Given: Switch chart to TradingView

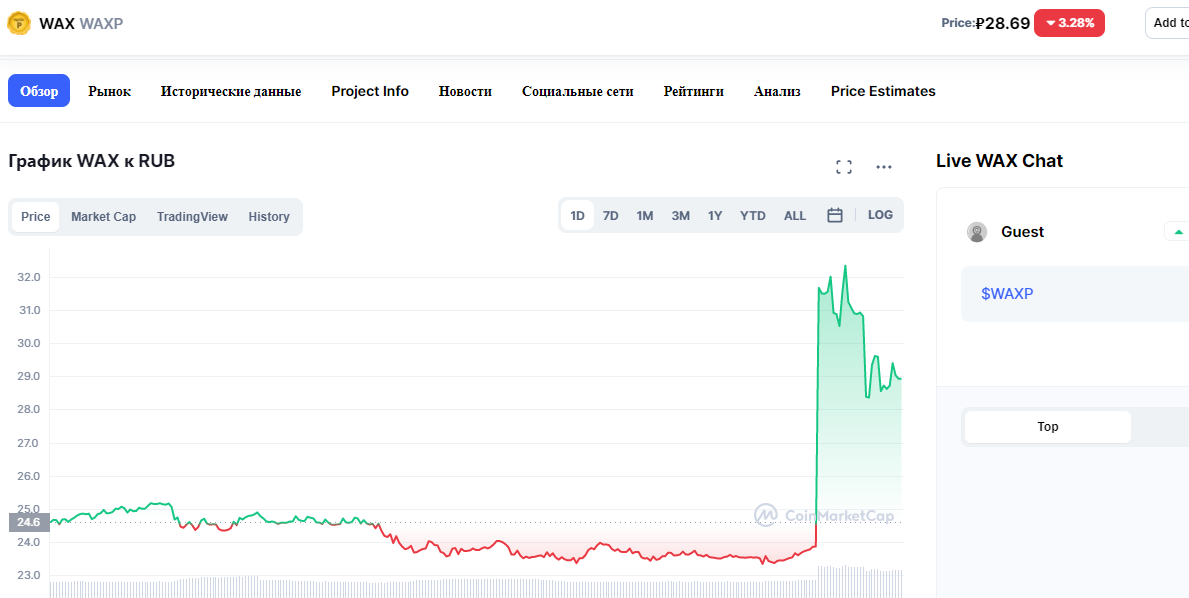Looking at the screenshot, I should (192, 217).
